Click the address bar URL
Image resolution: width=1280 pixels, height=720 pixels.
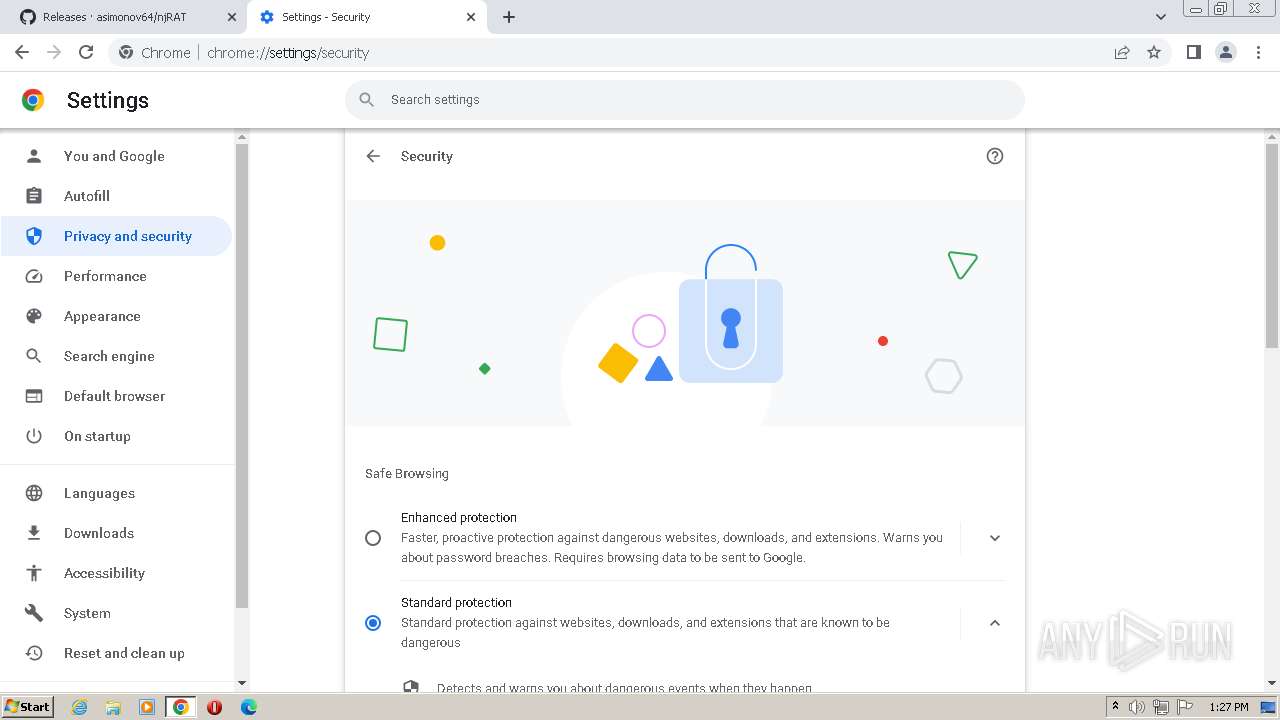point(288,52)
